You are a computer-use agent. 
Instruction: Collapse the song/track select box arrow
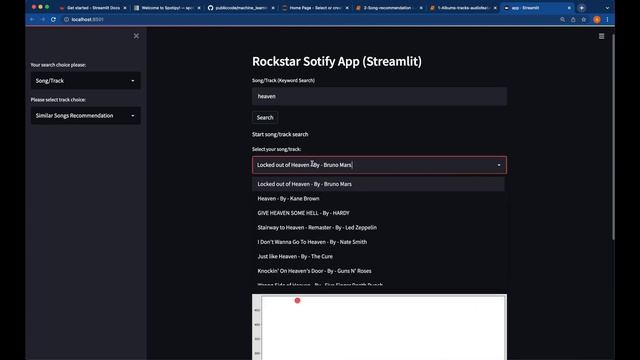[498, 165]
